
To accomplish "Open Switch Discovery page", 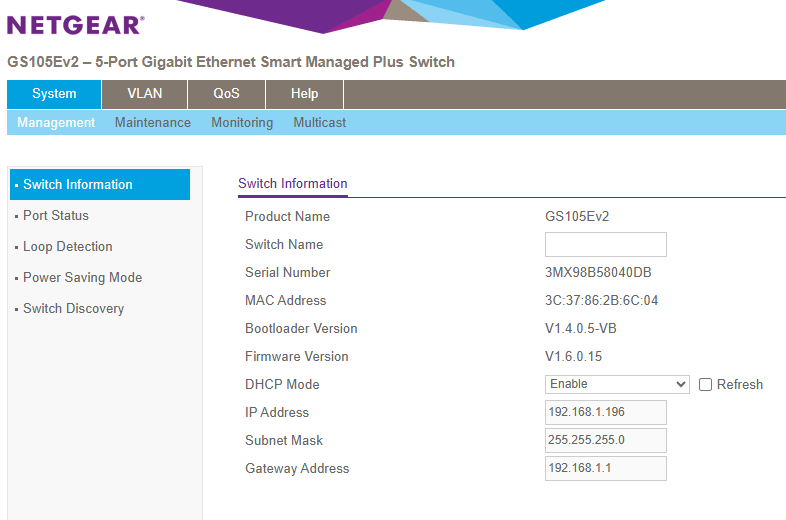I will coord(73,308).
